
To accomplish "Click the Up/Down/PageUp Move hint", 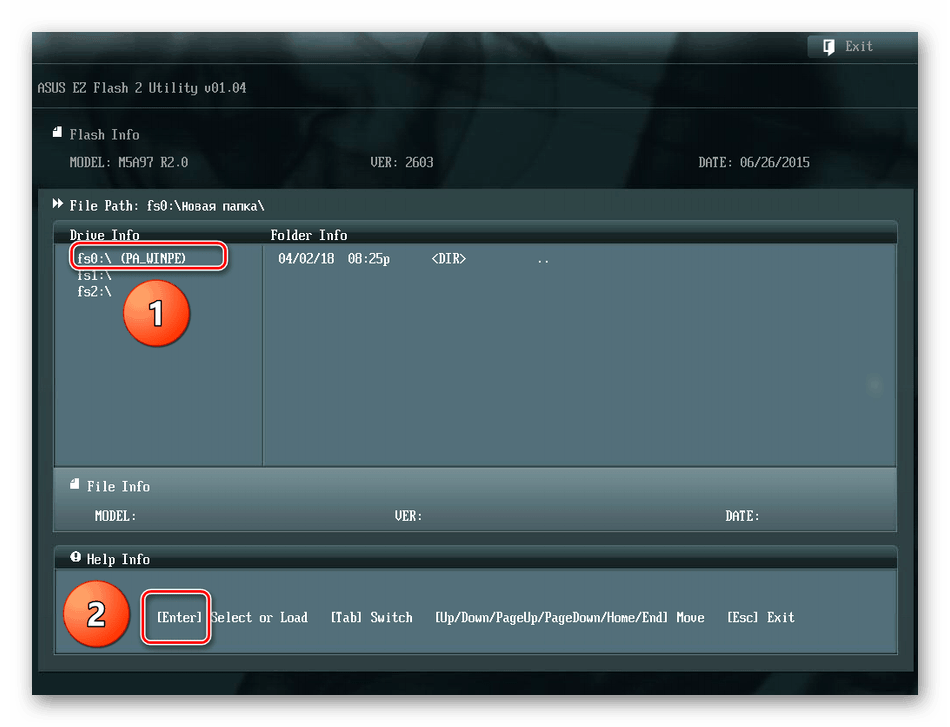I will pos(570,617).
